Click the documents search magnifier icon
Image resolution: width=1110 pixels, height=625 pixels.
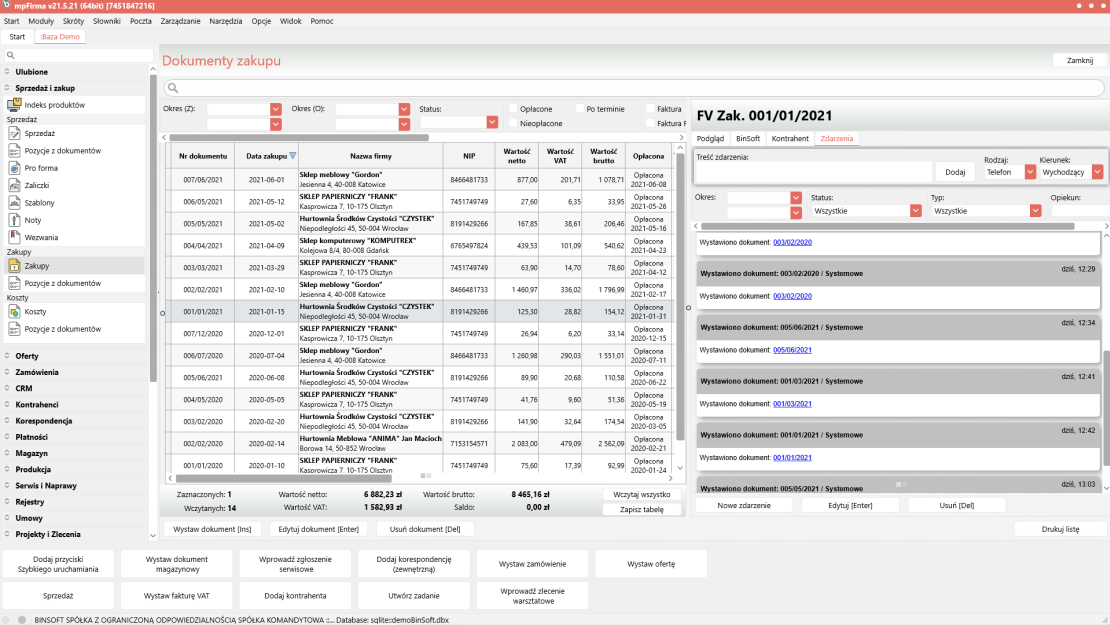pyautogui.click(x=173, y=88)
